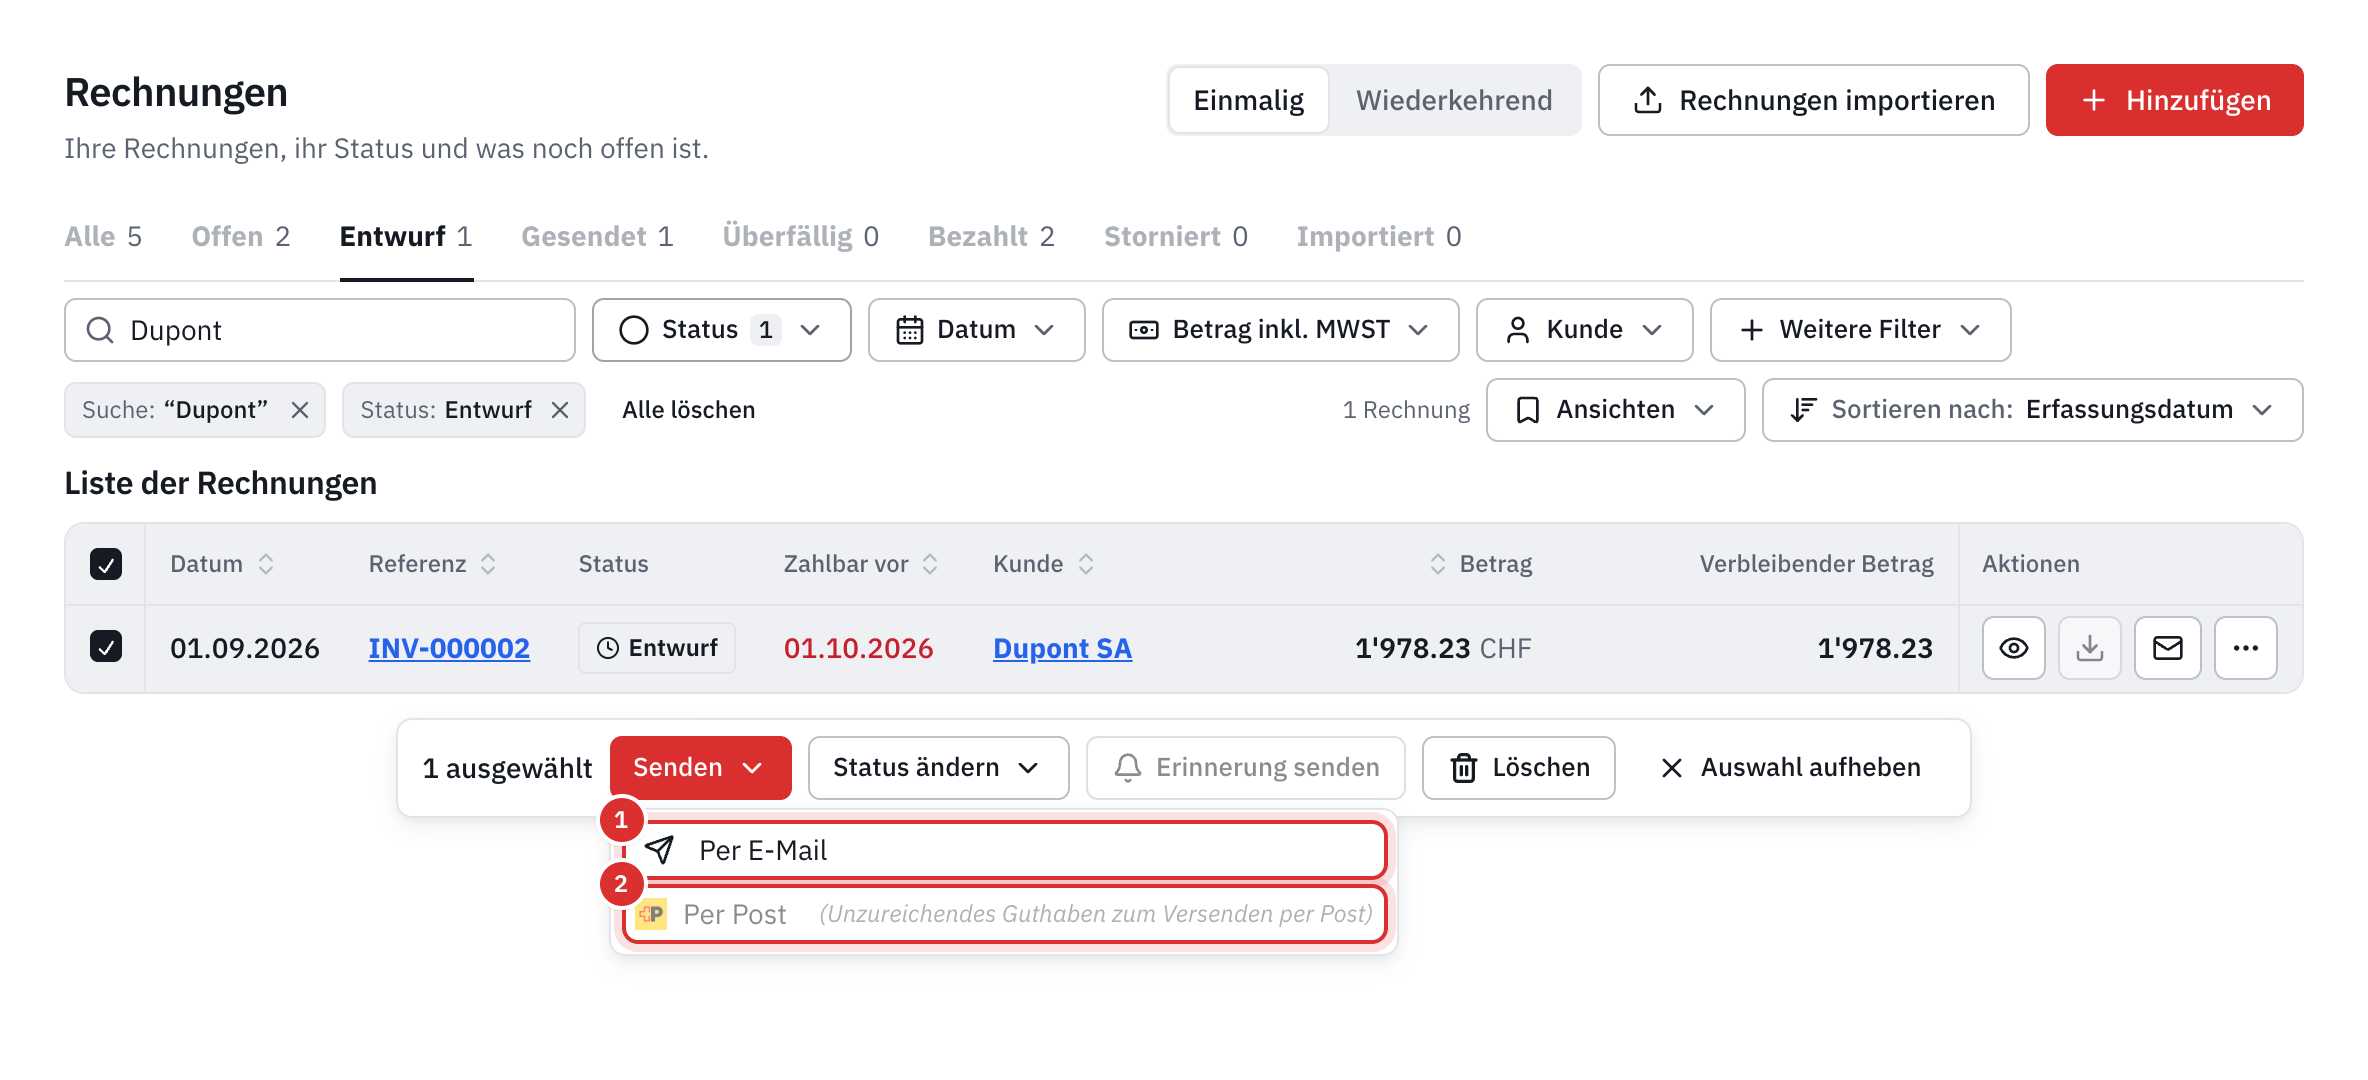Screen dimensions: 2368x1080
Task: Sort the table by Zahlbar vor column
Action: (930, 564)
